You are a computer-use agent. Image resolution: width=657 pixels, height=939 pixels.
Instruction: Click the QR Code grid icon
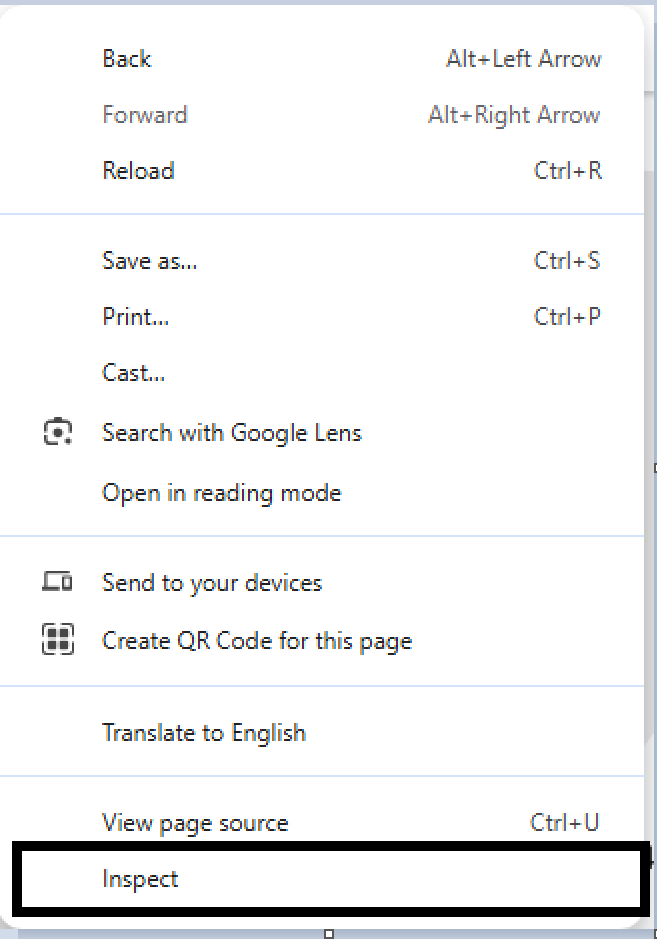[x=58, y=639]
